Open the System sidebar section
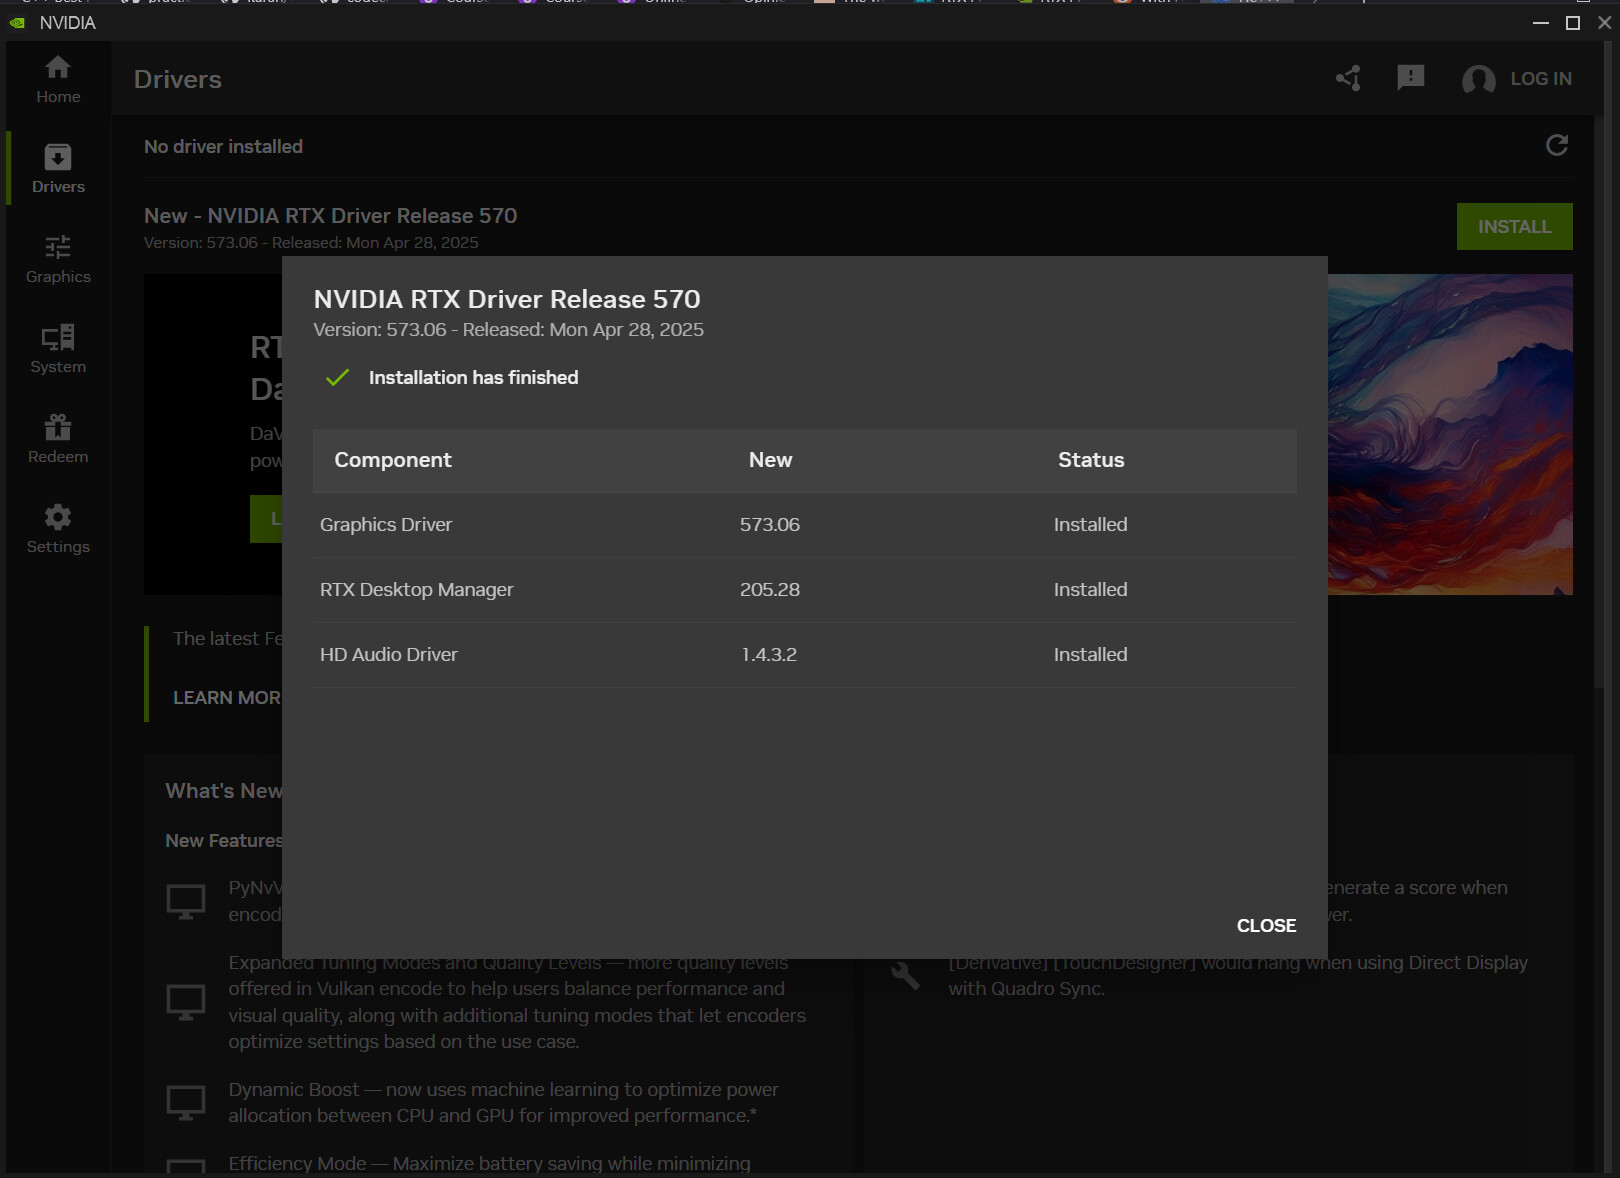 tap(58, 349)
